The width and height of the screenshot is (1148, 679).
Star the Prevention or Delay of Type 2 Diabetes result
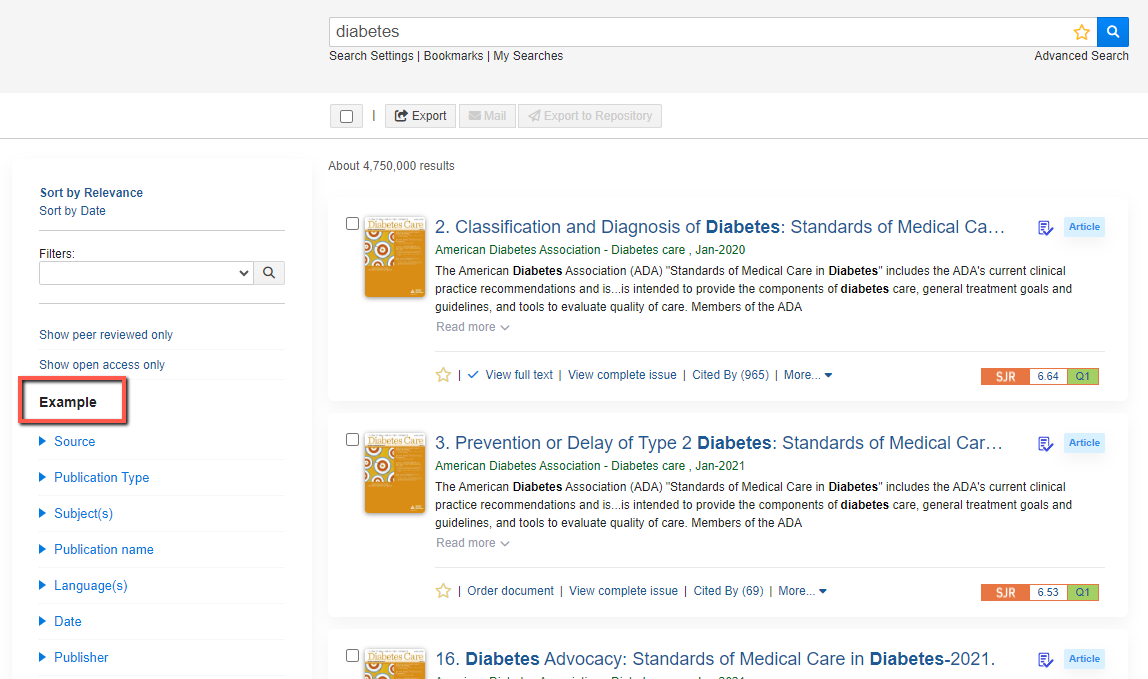coord(443,591)
